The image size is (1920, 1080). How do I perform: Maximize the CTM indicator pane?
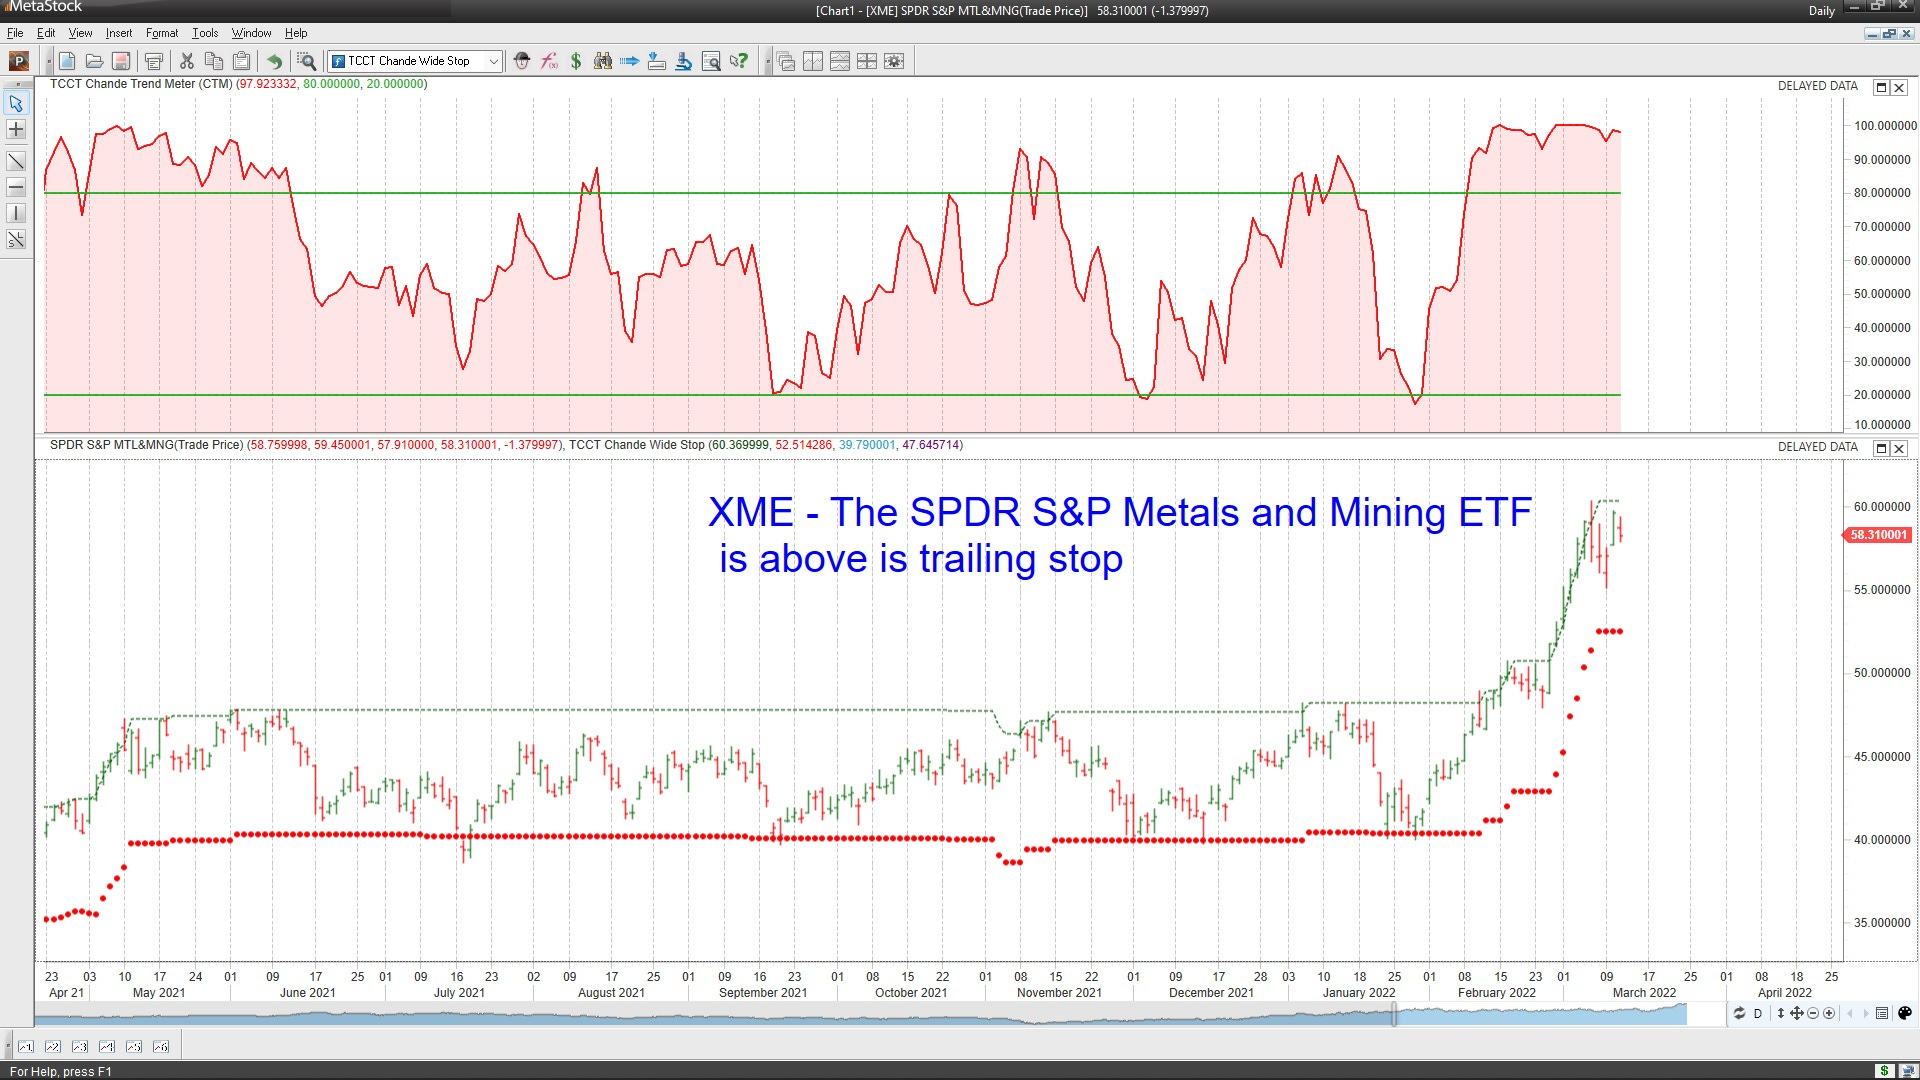click(1881, 87)
